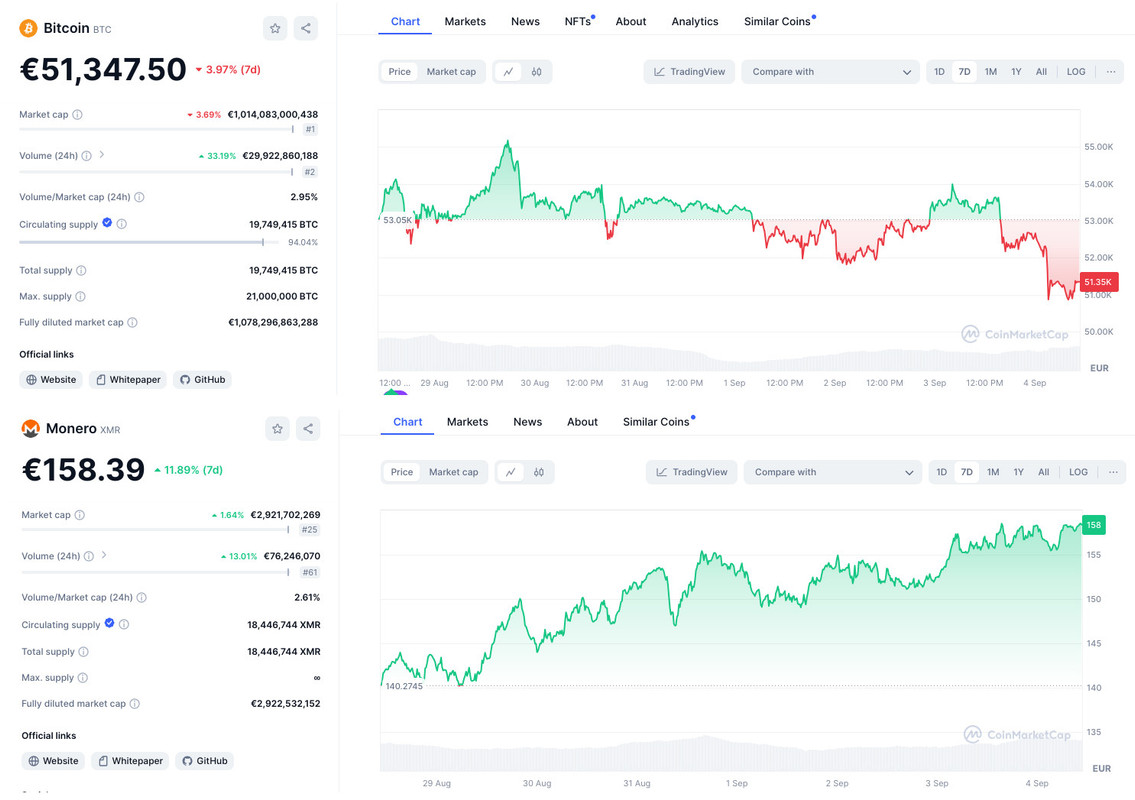
Task: Open Bitcoin Analytics tab
Action: pos(694,22)
